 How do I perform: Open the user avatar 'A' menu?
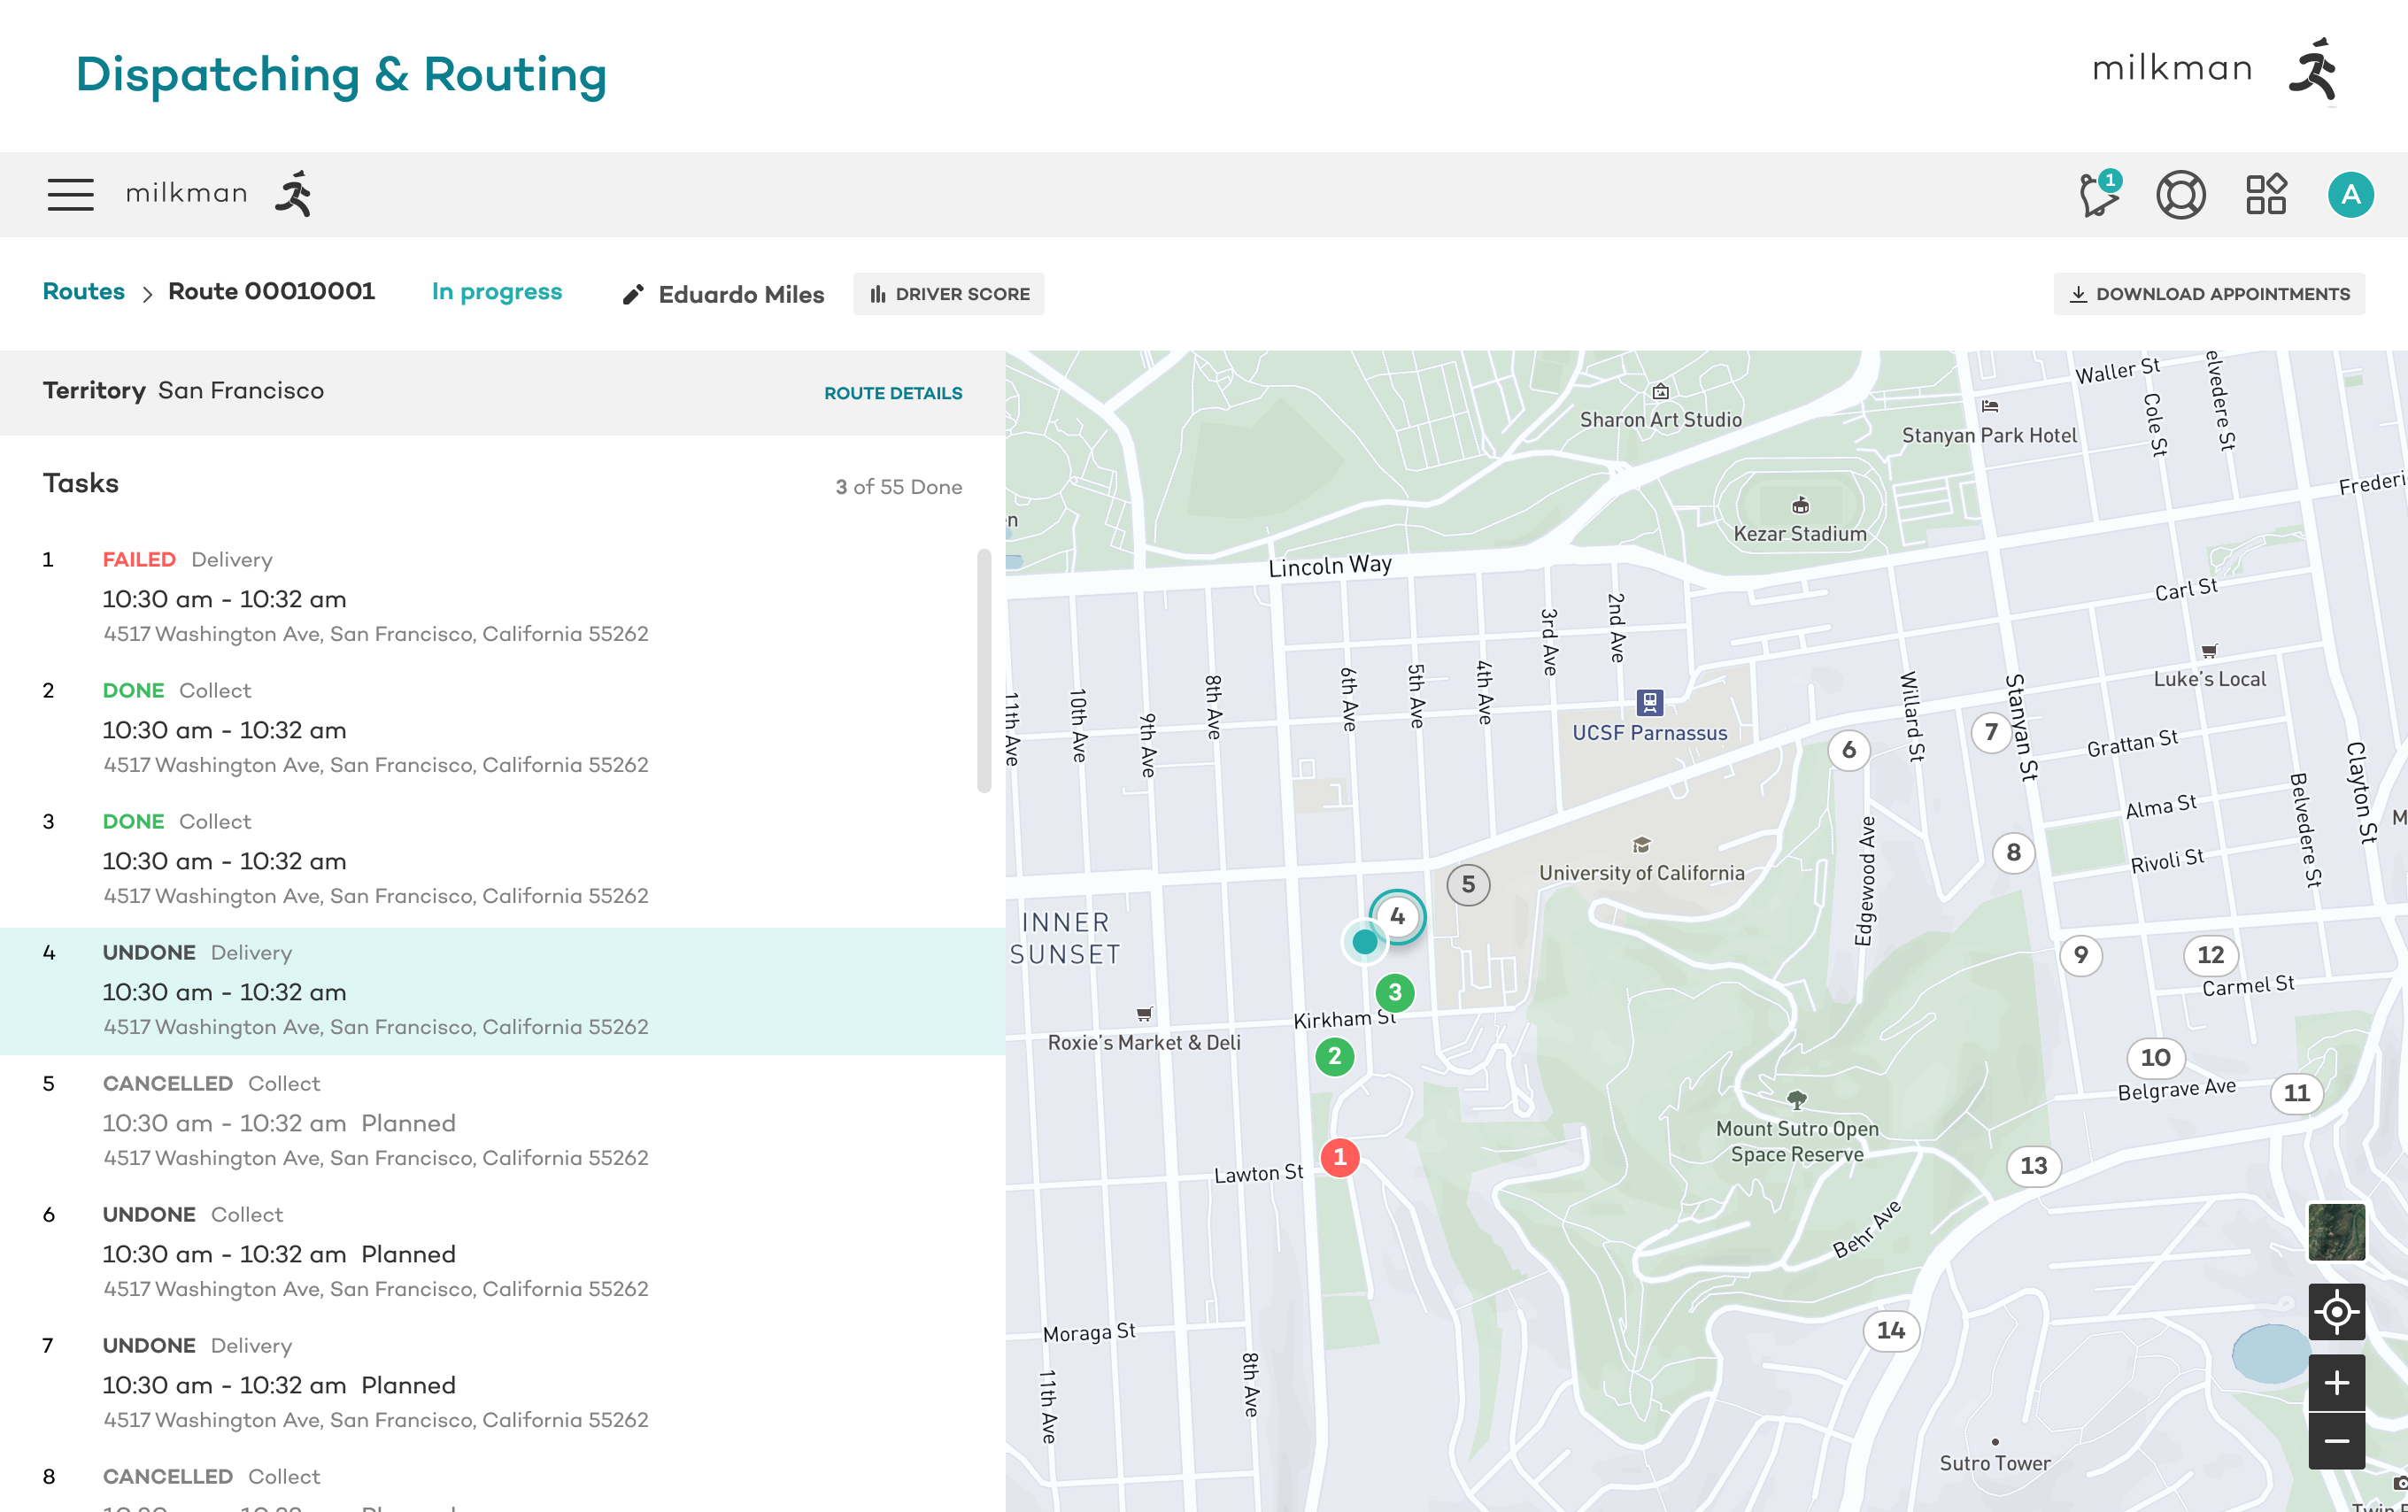coord(2350,194)
